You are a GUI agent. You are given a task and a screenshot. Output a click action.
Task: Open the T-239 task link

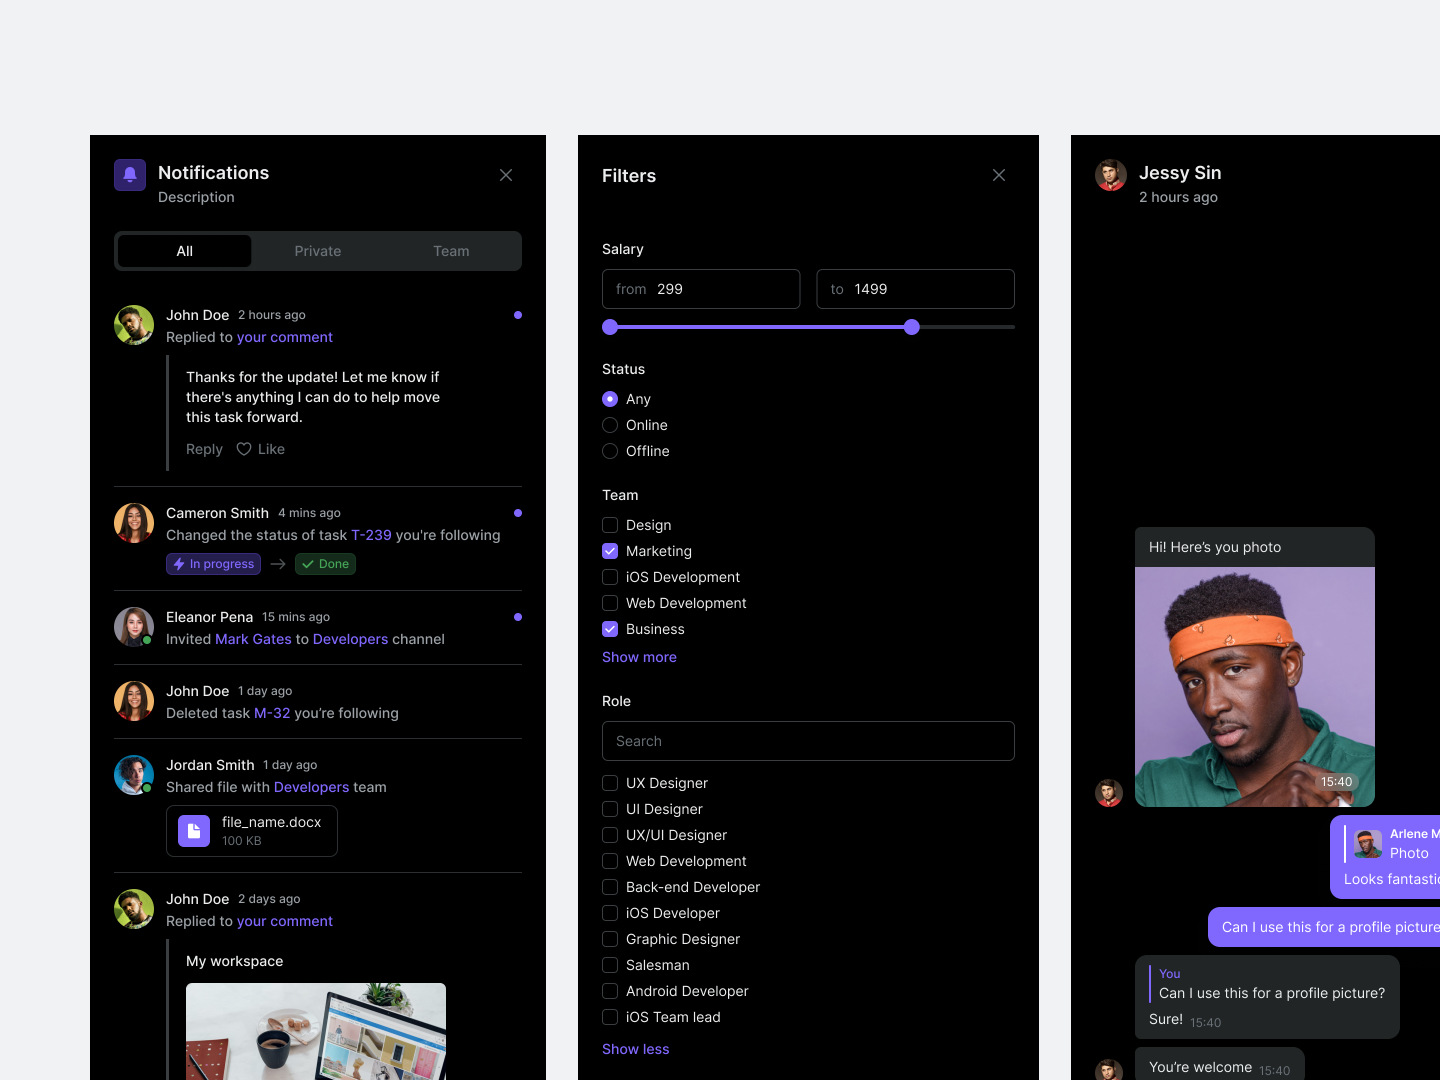[x=371, y=535]
